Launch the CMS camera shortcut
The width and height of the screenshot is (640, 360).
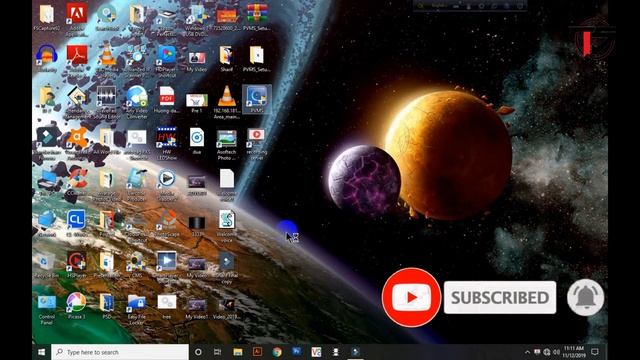click(x=137, y=265)
